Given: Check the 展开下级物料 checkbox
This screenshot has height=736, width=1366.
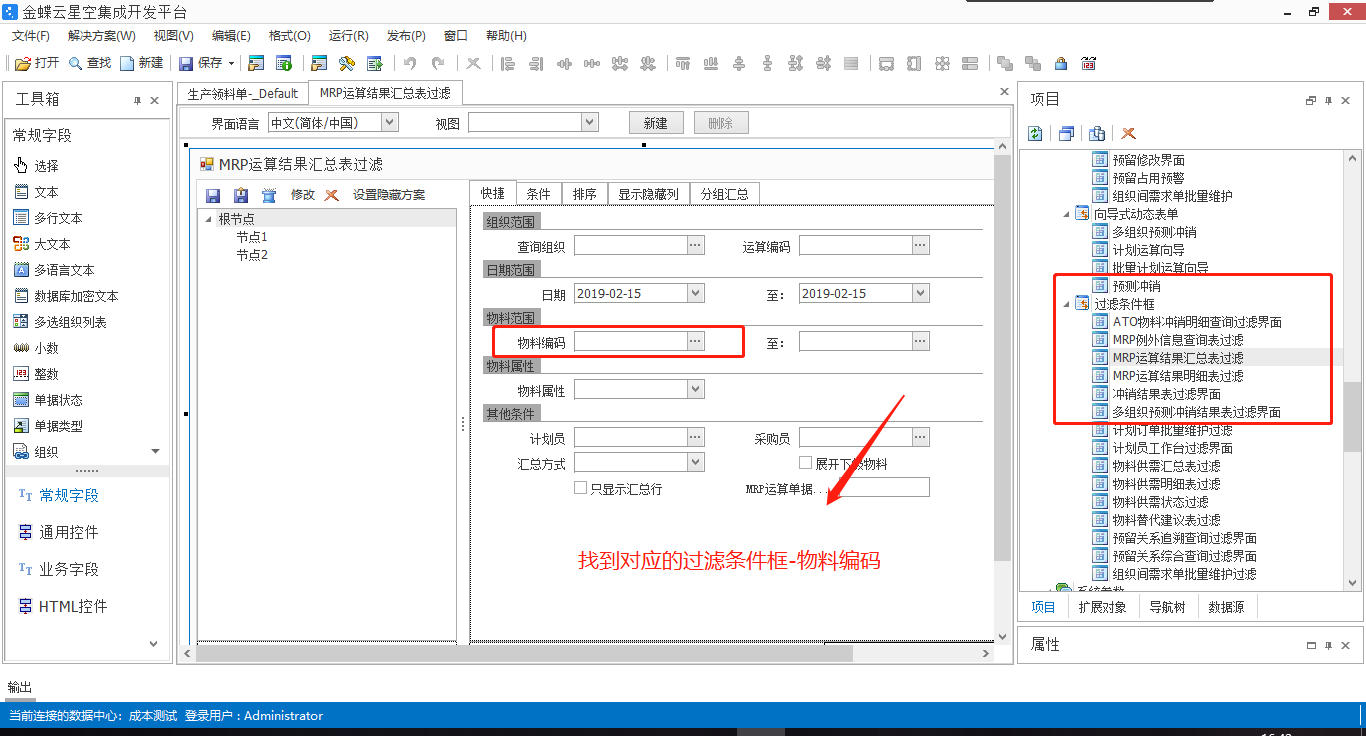Looking at the screenshot, I should (x=805, y=463).
